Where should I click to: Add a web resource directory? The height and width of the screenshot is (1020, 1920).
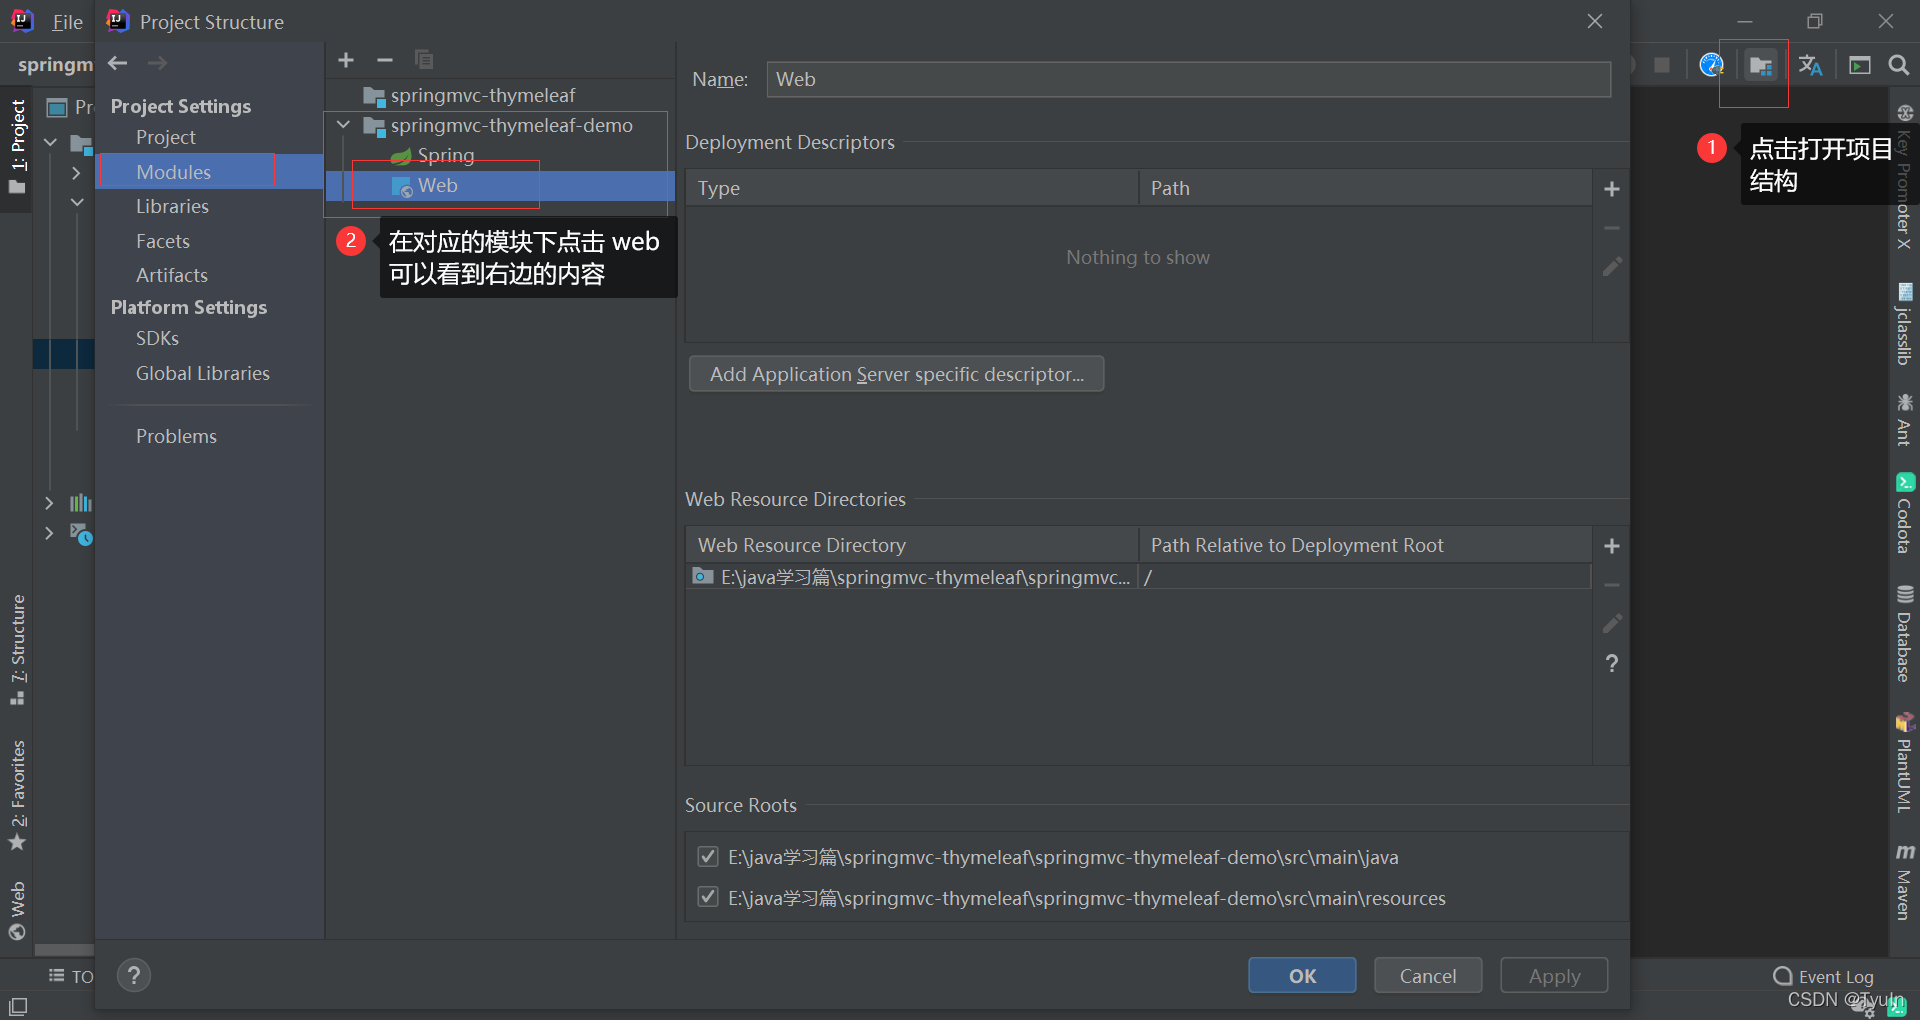[x=1612, y=546]
